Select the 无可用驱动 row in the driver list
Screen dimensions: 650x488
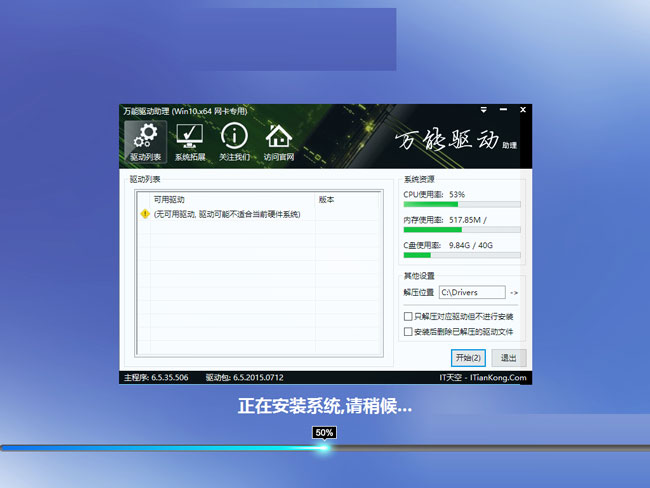tap(259, 214)
